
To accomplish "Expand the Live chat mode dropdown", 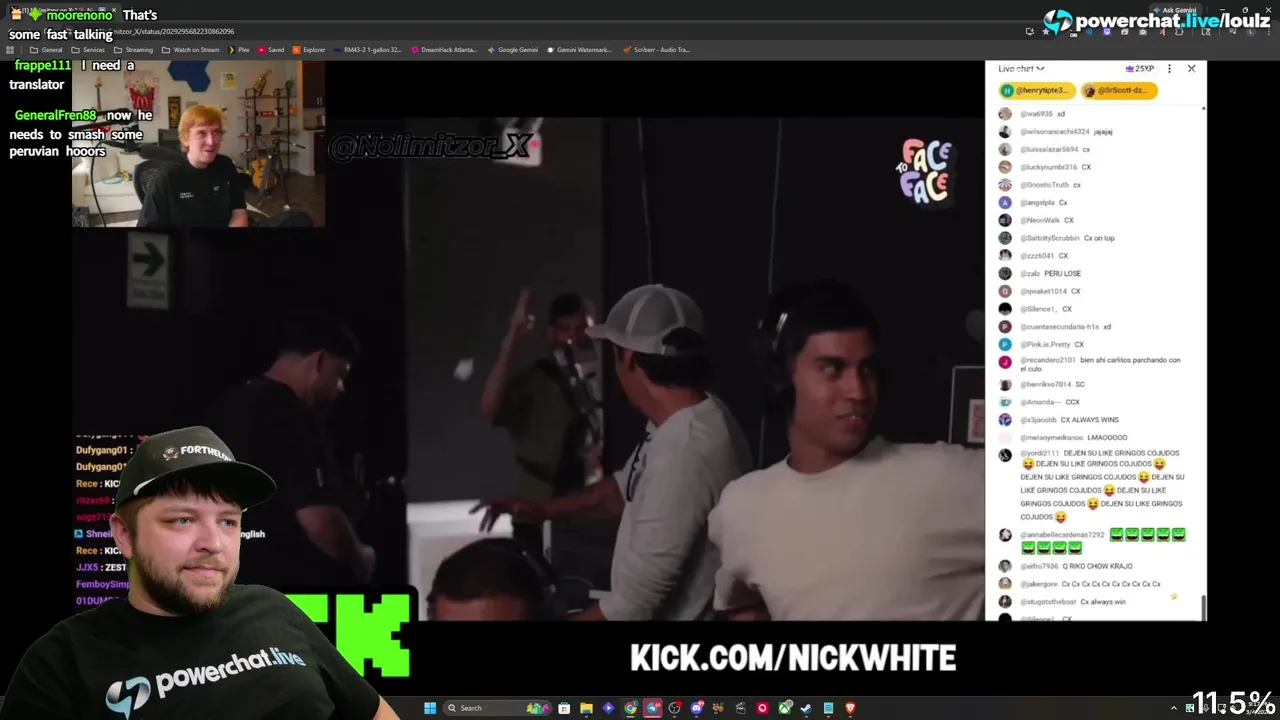I will pyautogui.click(x=1021, y=69).
